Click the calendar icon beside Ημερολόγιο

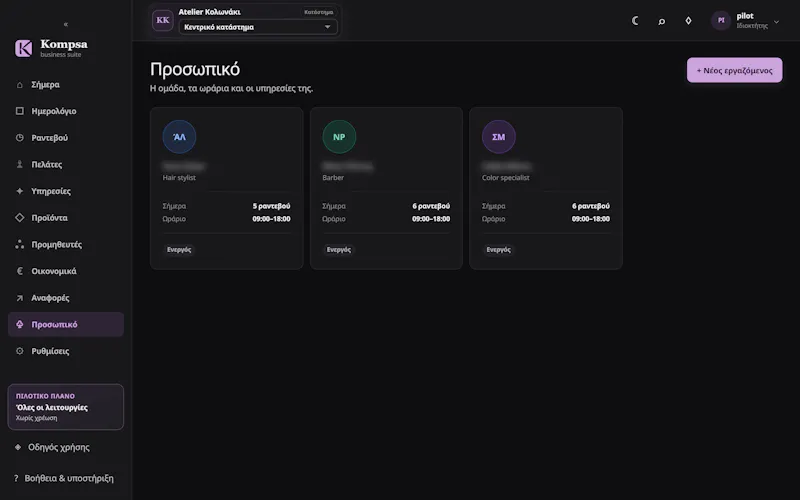pos(19,111)
